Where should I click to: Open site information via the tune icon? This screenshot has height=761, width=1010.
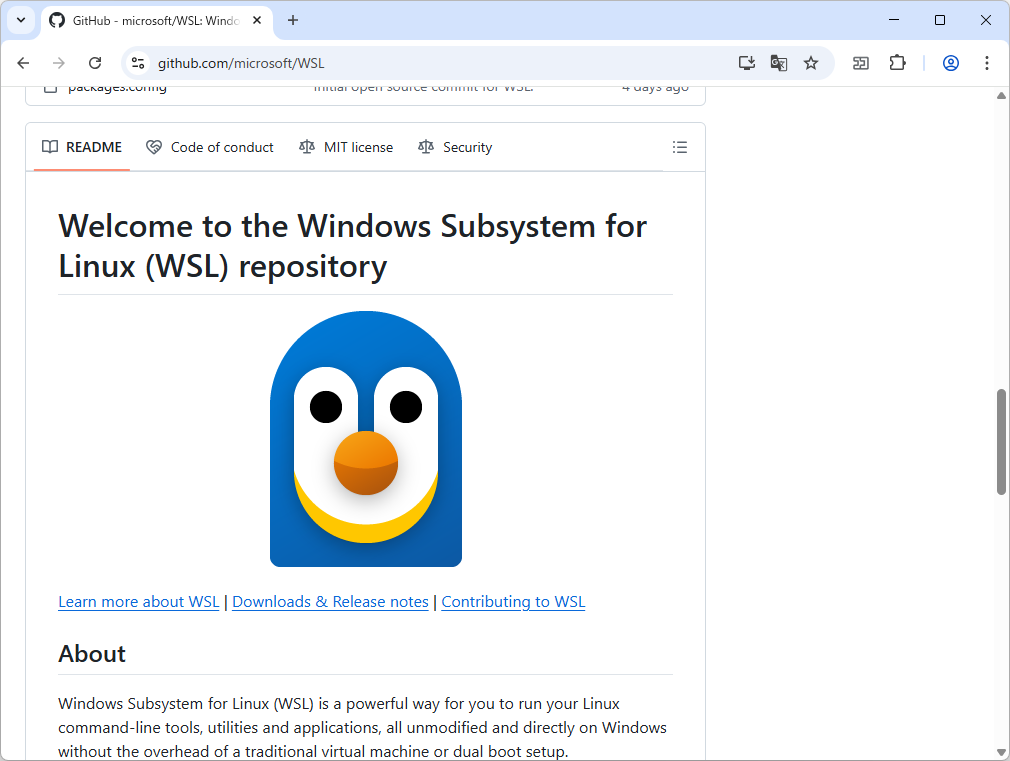(135, 62)
